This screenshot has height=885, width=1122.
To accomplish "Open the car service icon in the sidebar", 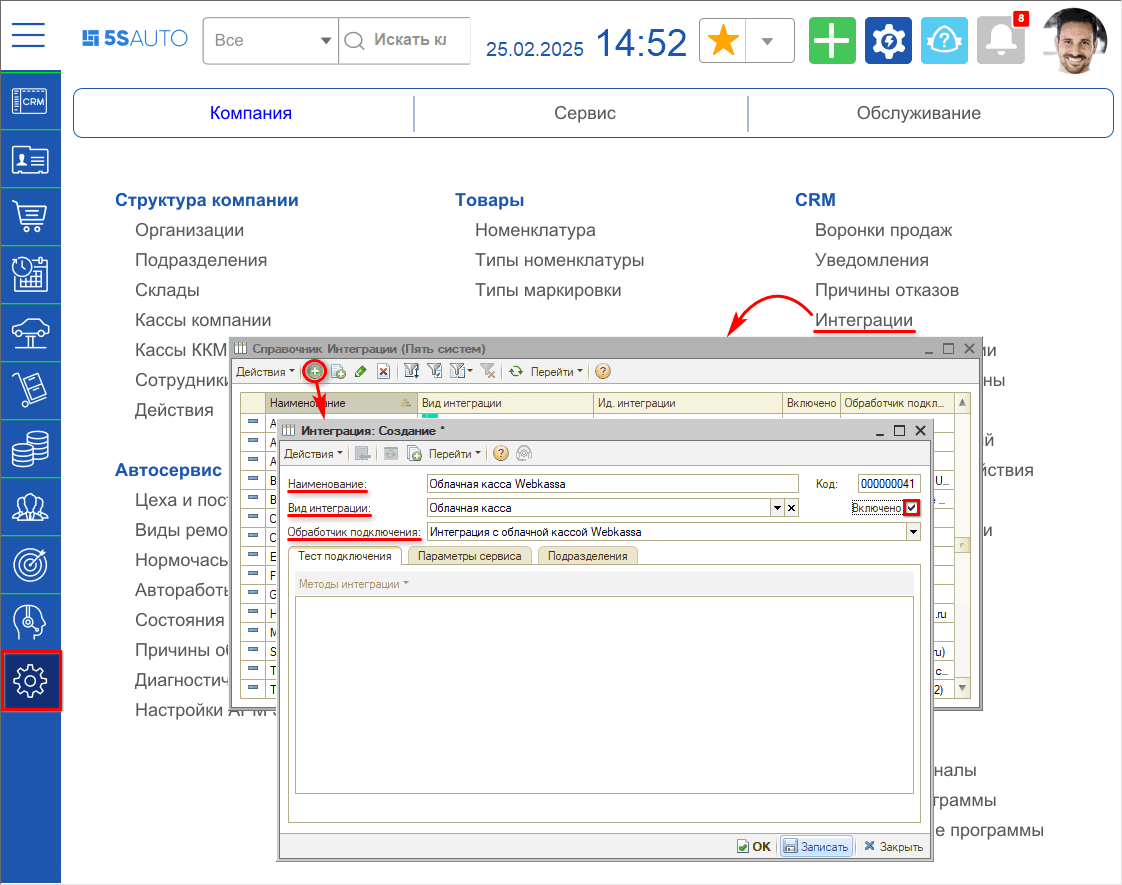I will pos(31,333).
